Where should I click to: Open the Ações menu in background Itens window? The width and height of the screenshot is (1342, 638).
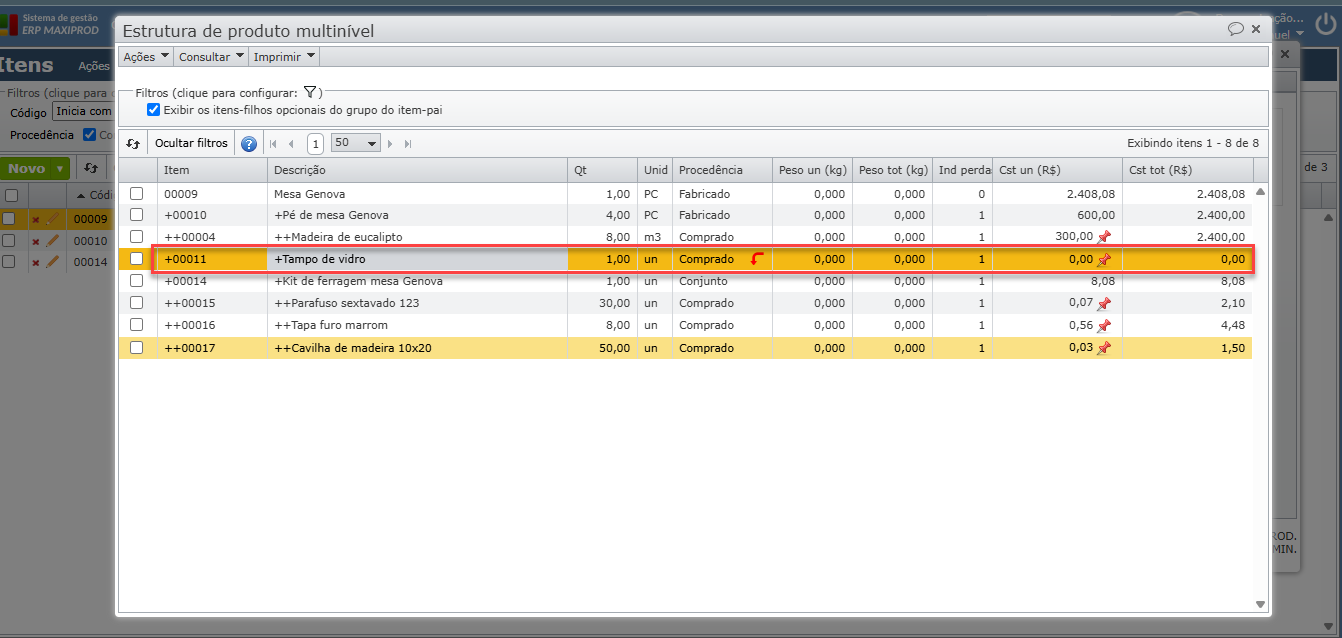[95, 67]
